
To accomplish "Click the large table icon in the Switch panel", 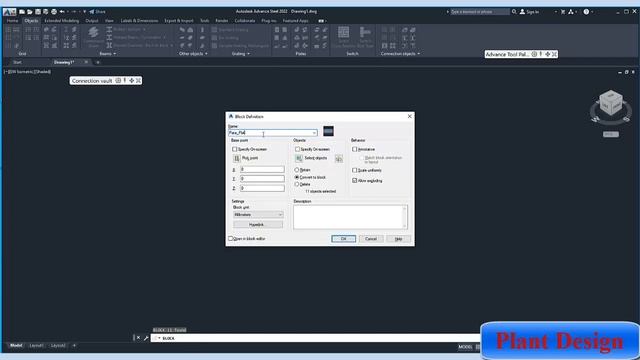I will [344, 33].
